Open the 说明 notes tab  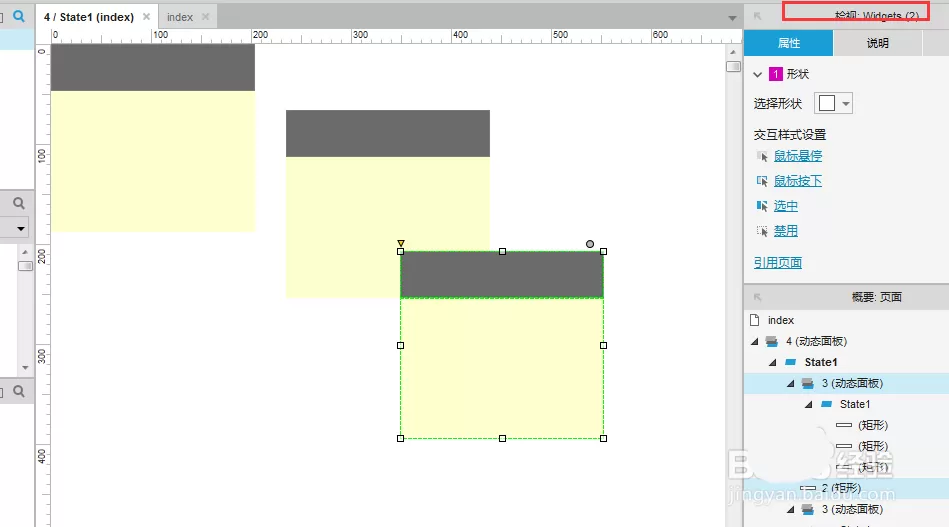(x=878, y=43)
